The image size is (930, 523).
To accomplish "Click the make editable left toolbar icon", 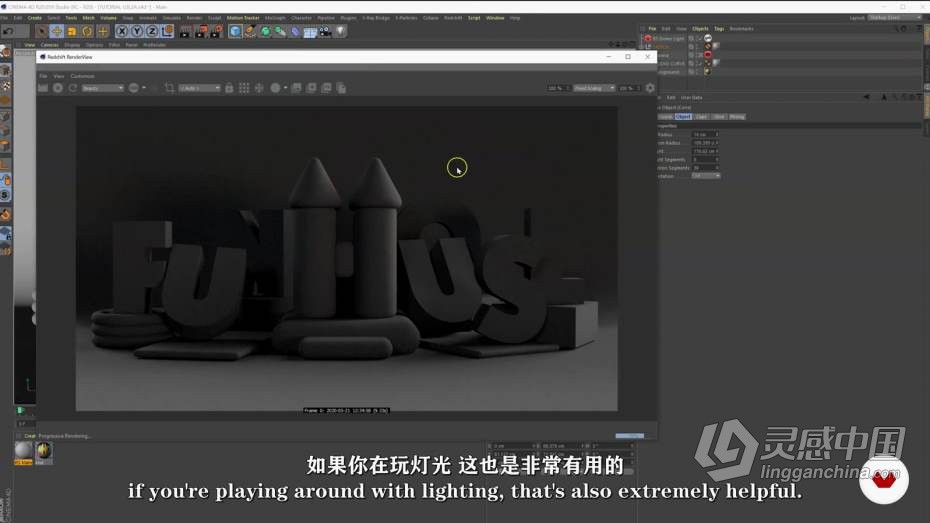I will pyautogui.click(x=5, y=53).
